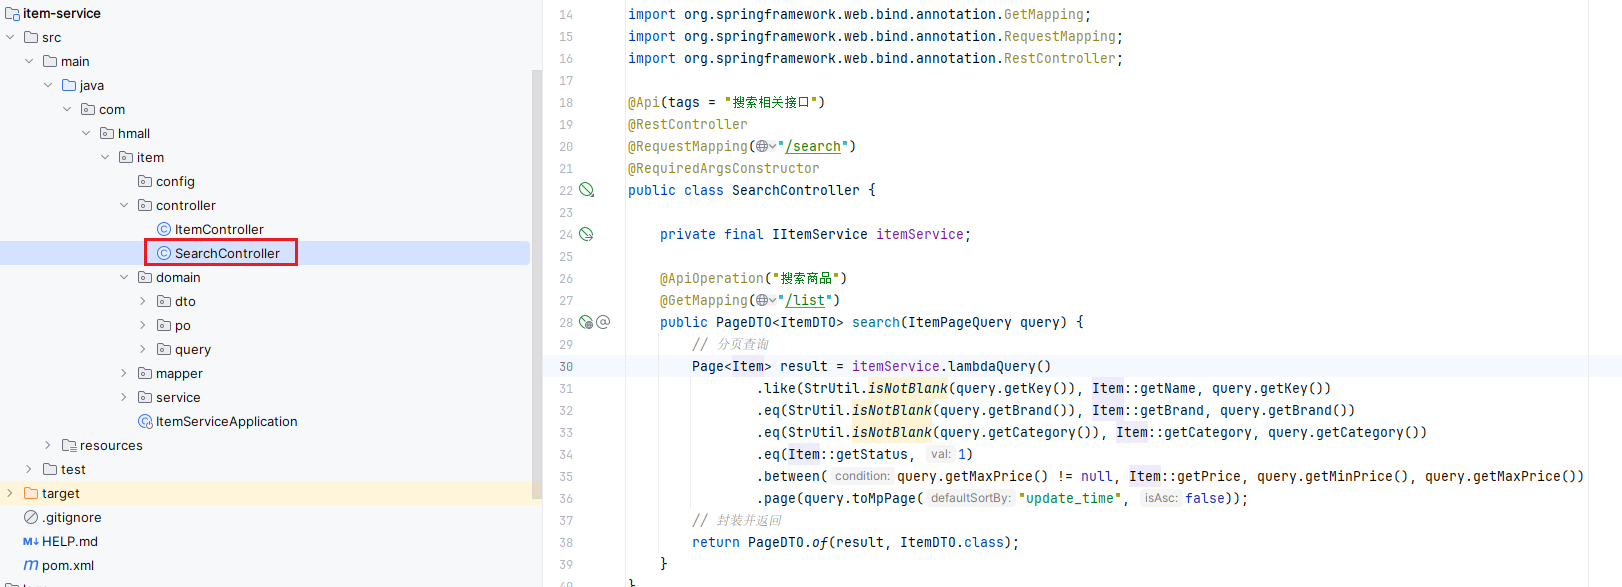1622x587 pixels.
Task: Select ItemServiceApplication in the tree
Action: (226, 421)
